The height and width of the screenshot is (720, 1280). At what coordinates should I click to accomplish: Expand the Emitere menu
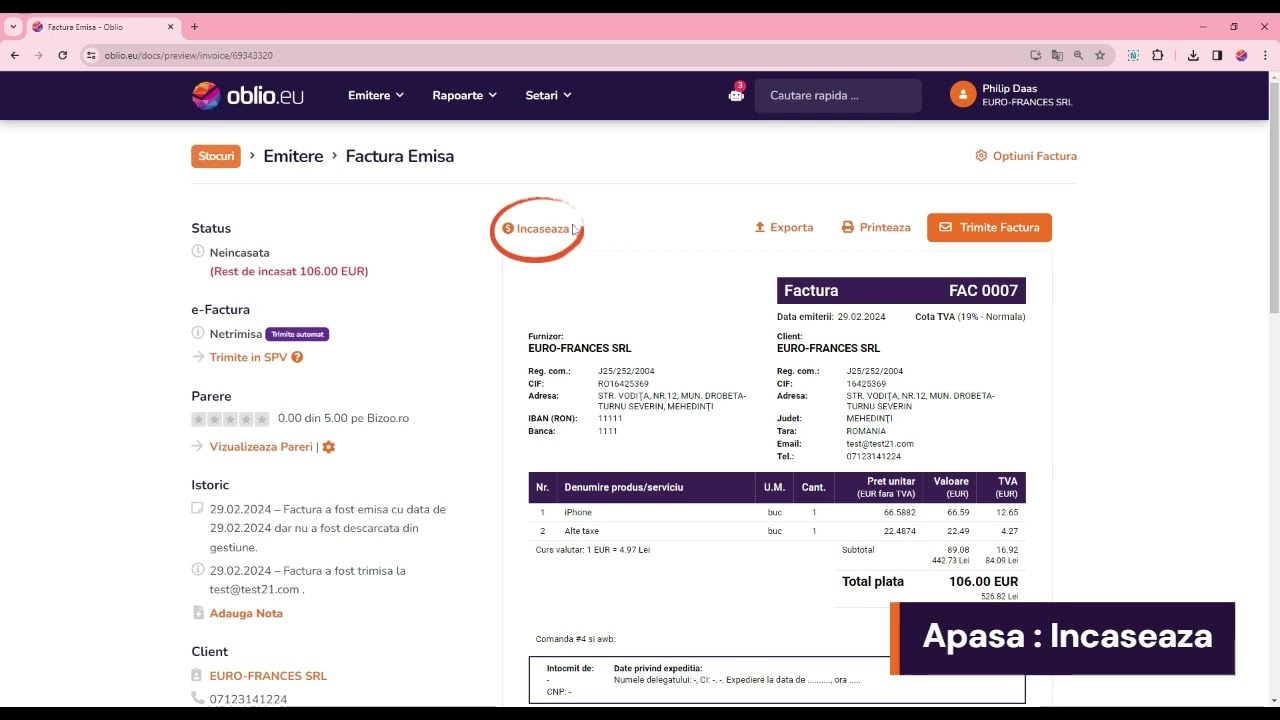click(x=376, y=95)
